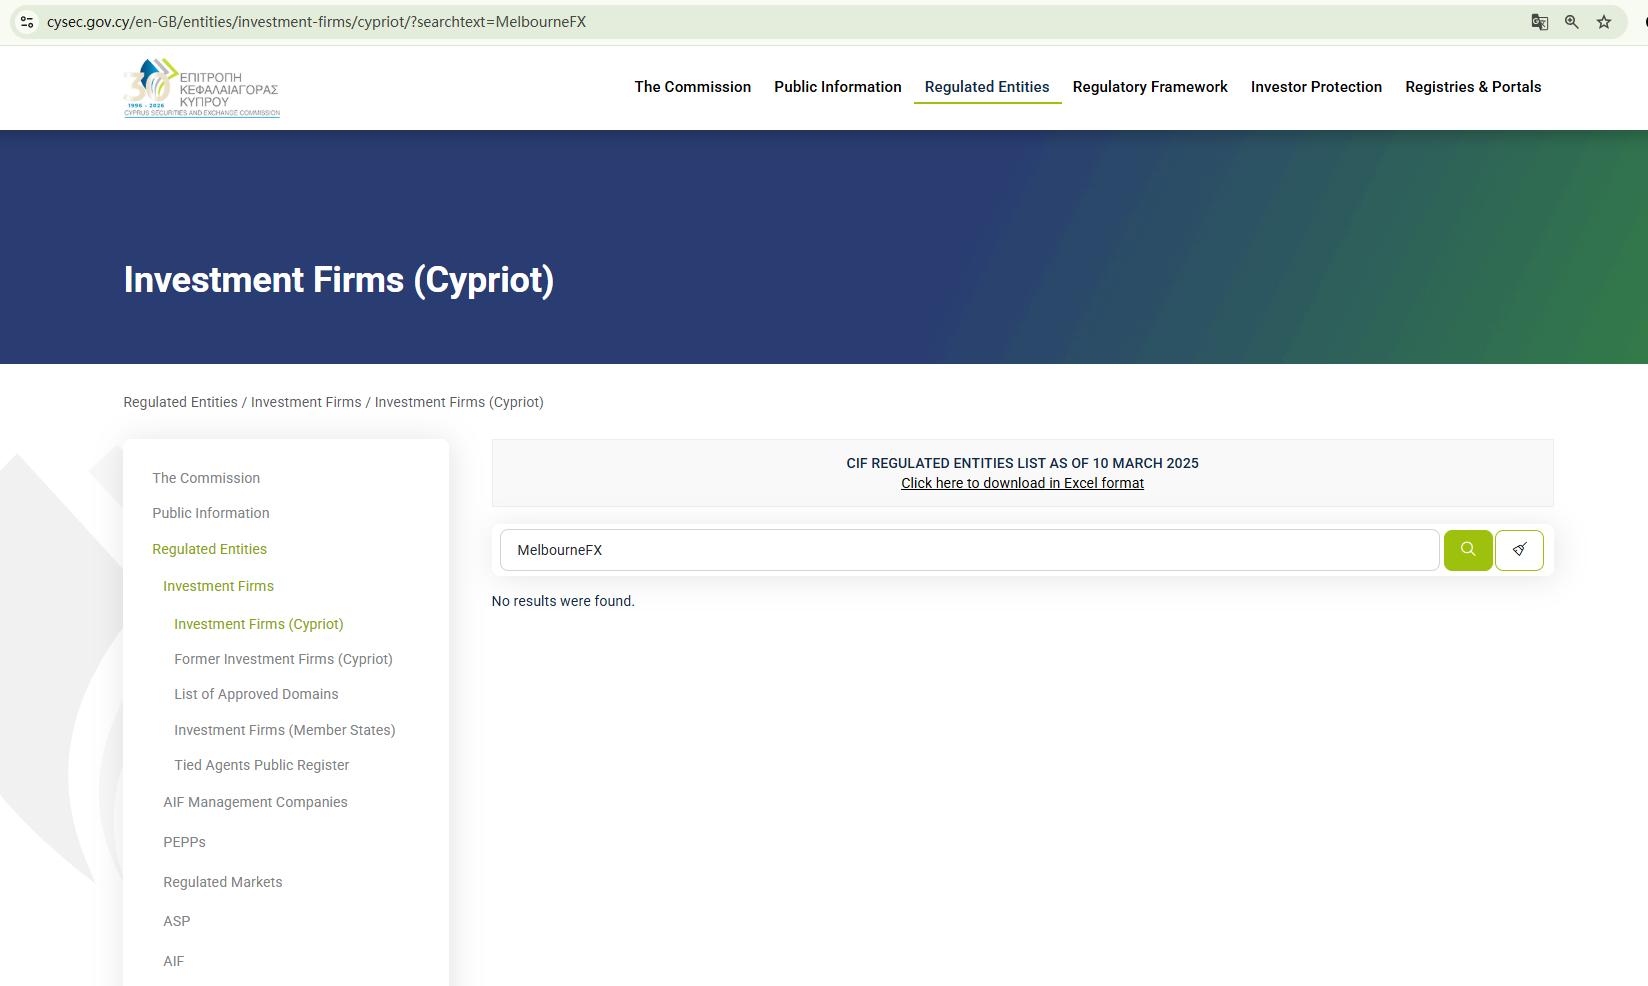Open PEPPs in sidebar

point(184,842)
